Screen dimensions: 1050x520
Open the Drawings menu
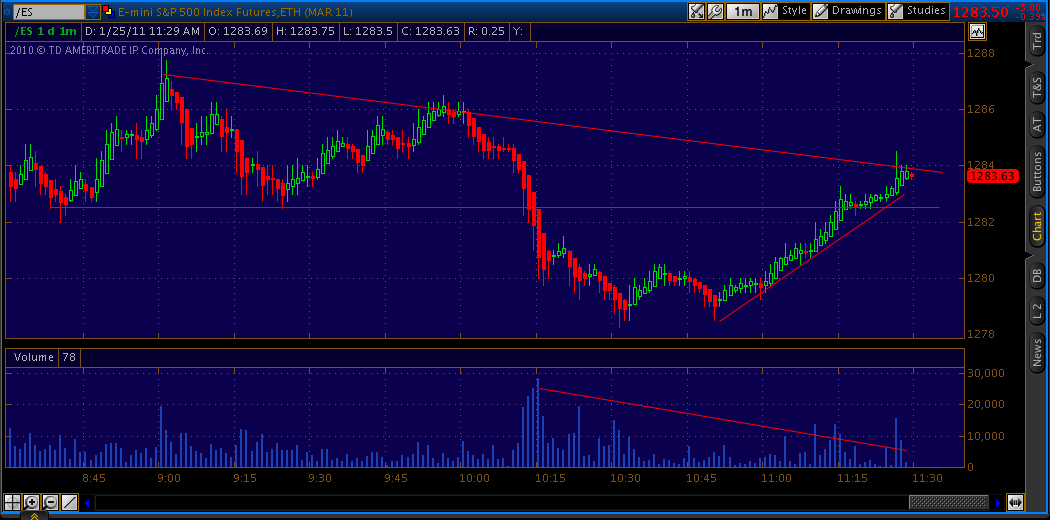(848, 11)
